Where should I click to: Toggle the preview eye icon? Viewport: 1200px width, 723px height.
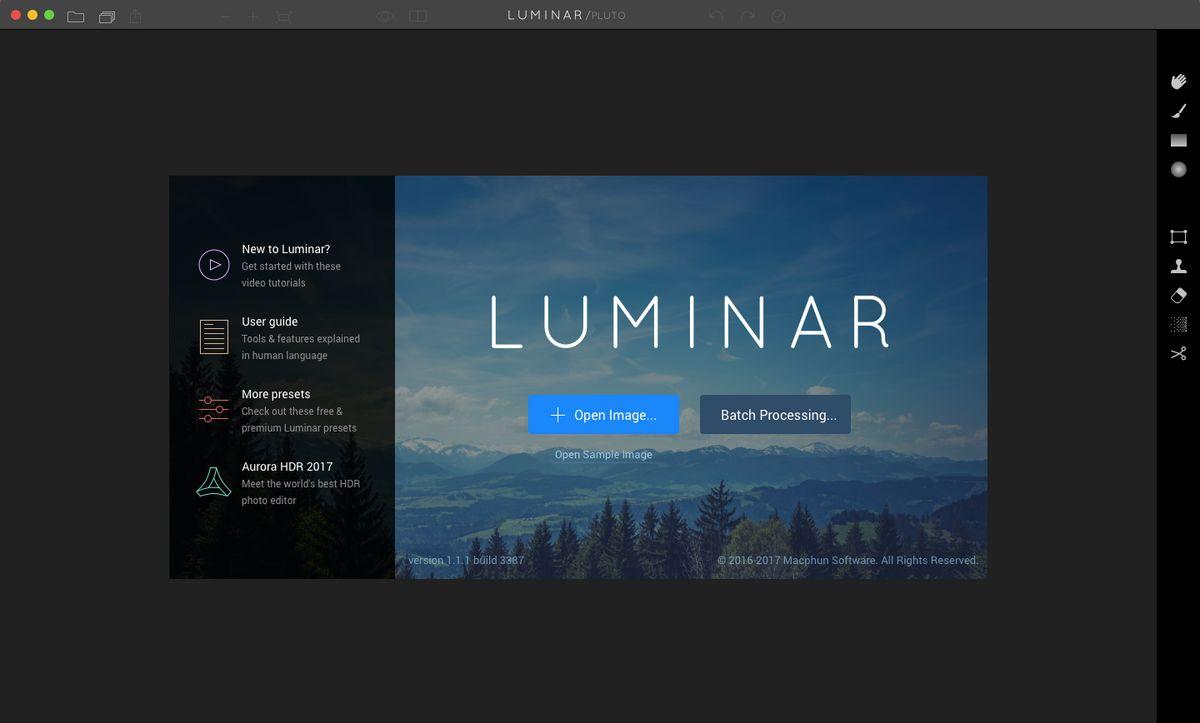pos(385,16)
